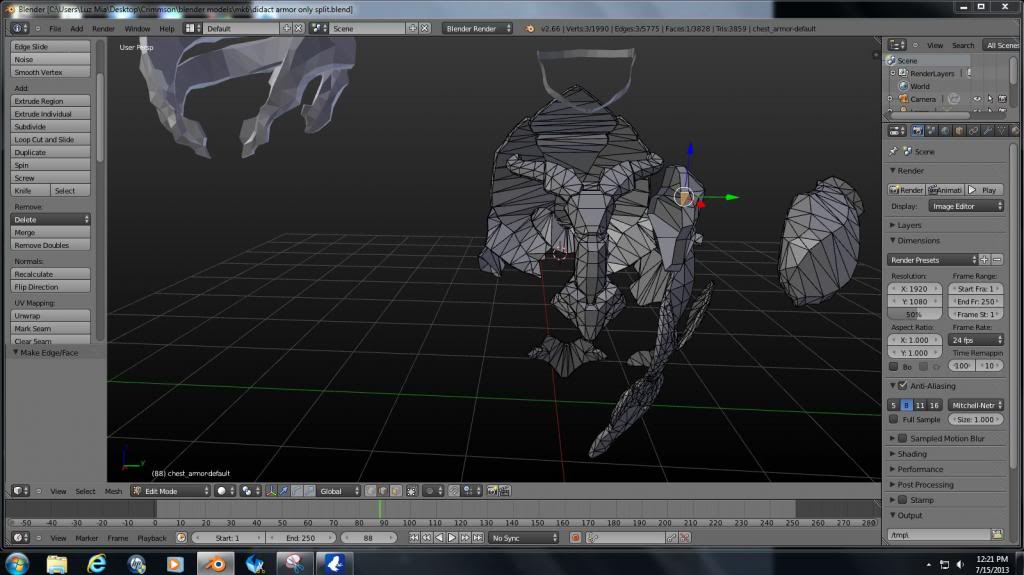Select vertex select mode icon

pos(370,491)
